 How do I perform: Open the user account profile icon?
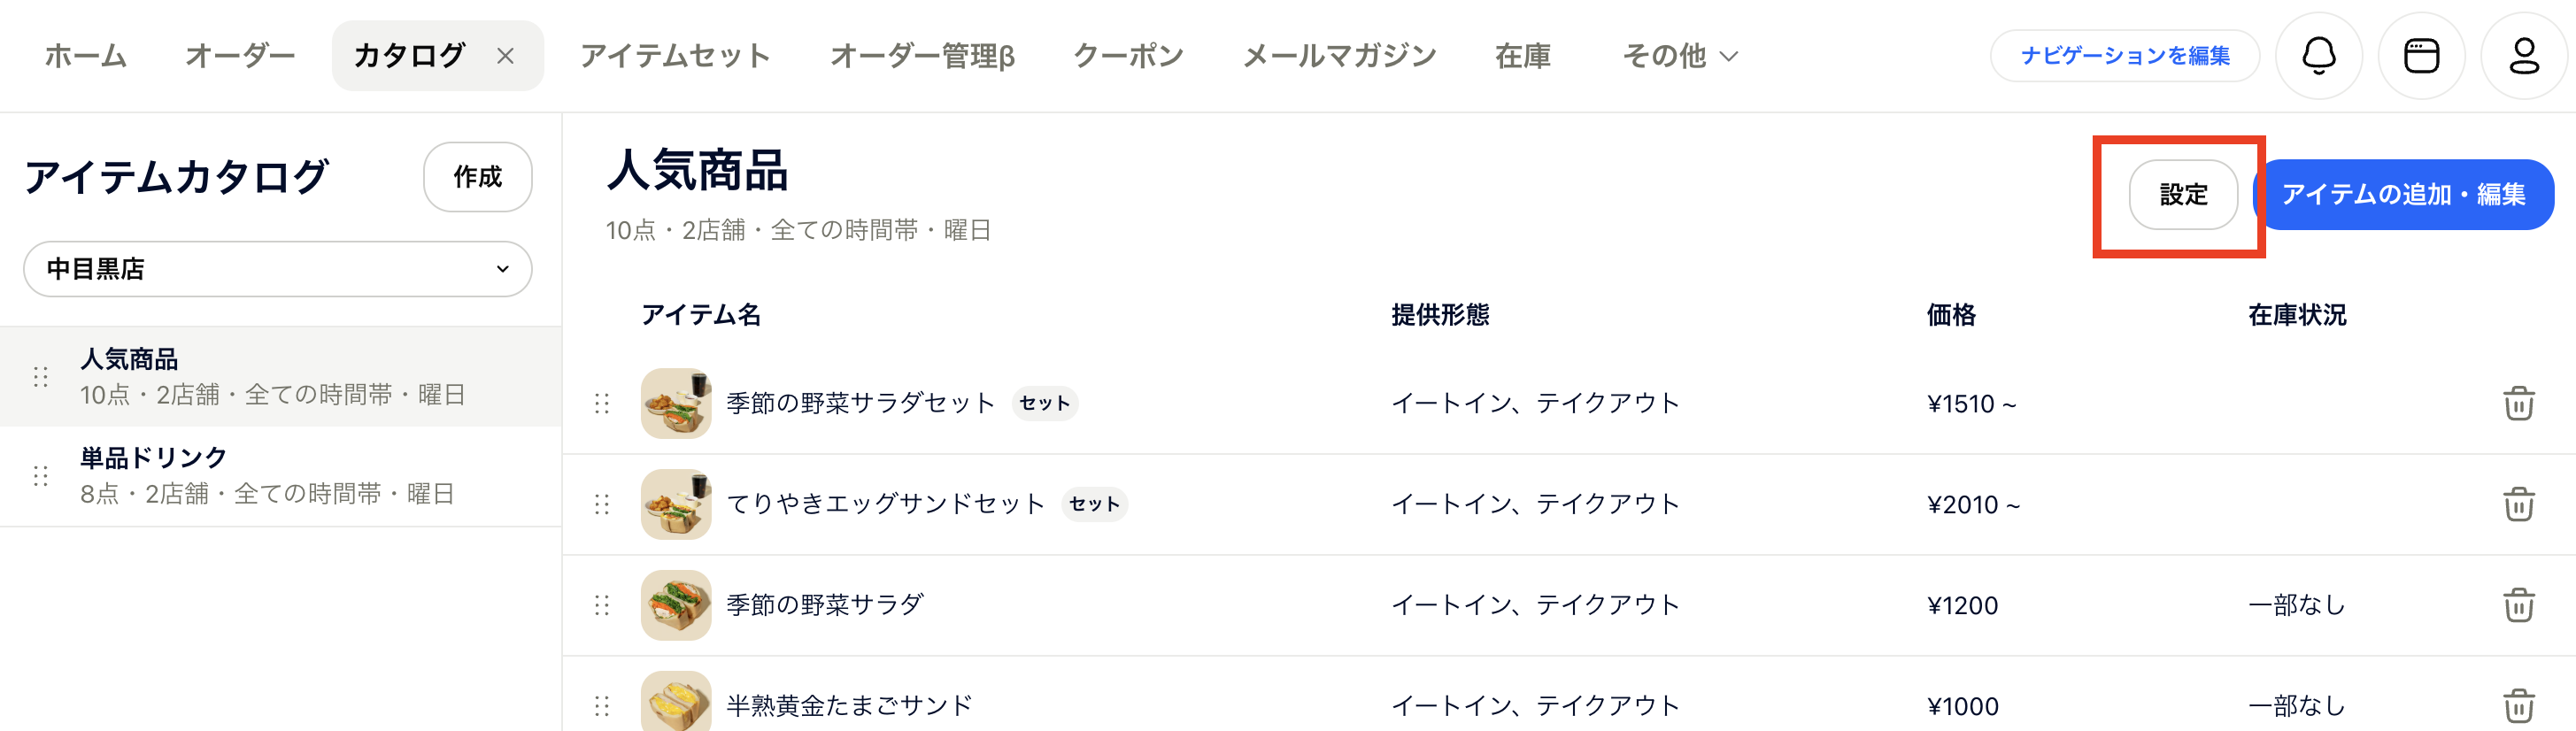coord(2524,56)
